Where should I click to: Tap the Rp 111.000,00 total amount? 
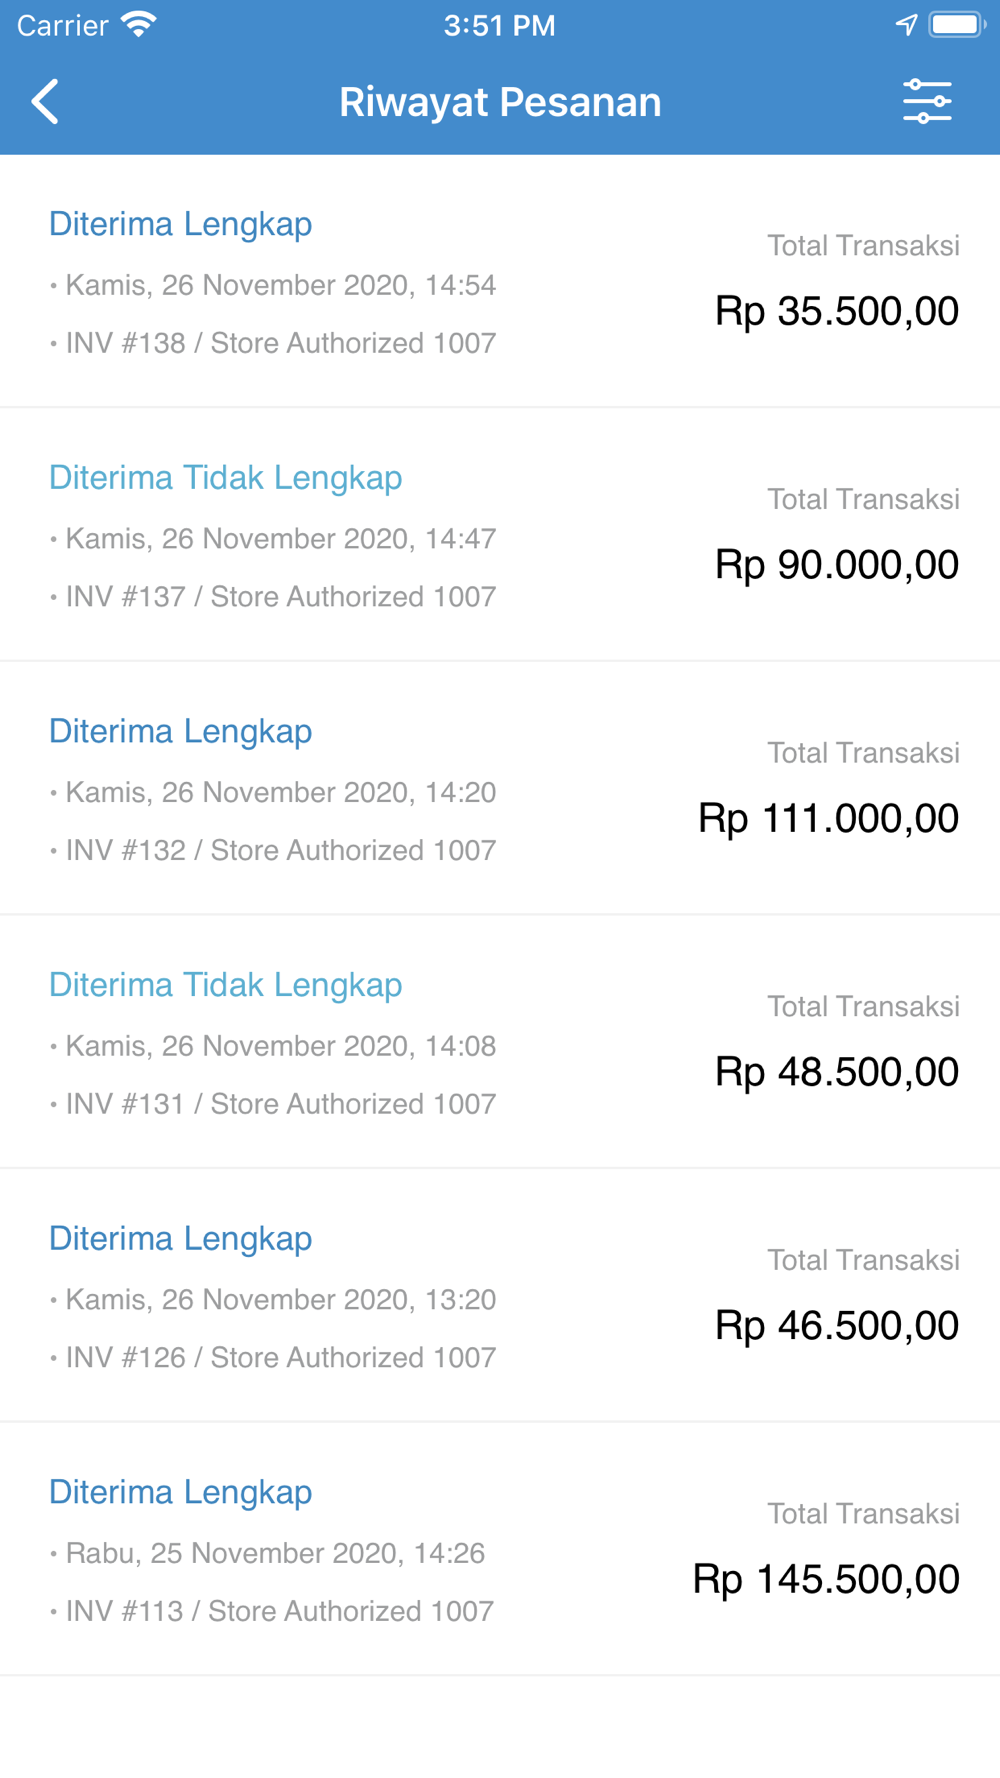pos(828,818)
